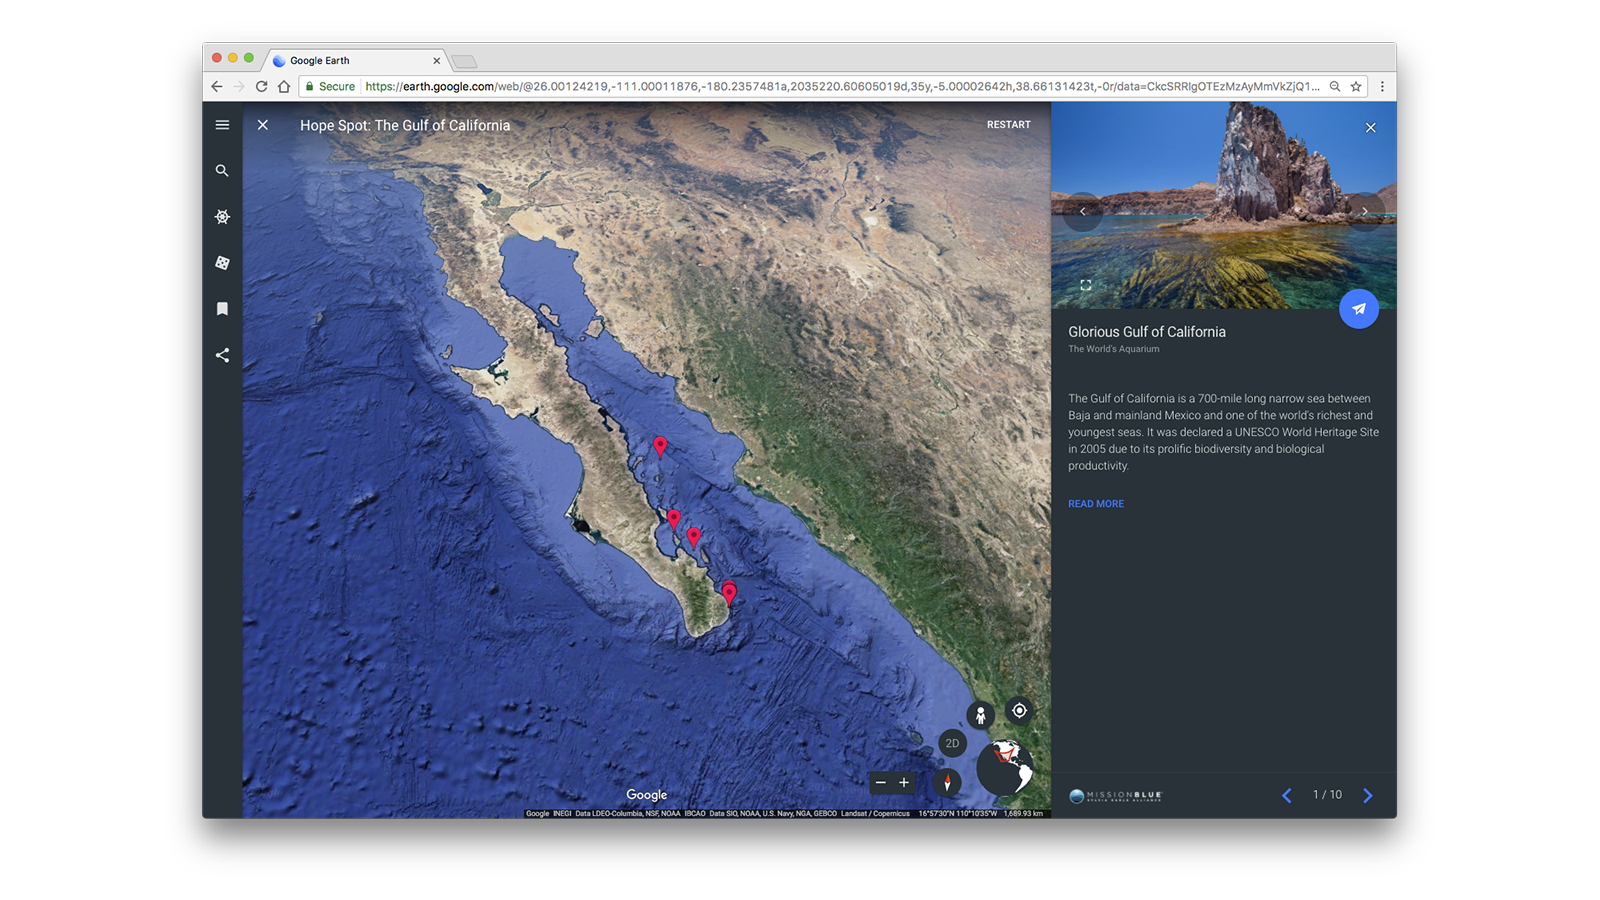Go to the next story page
This screenshot has width=1600, height=900.
pos(1368,796)
